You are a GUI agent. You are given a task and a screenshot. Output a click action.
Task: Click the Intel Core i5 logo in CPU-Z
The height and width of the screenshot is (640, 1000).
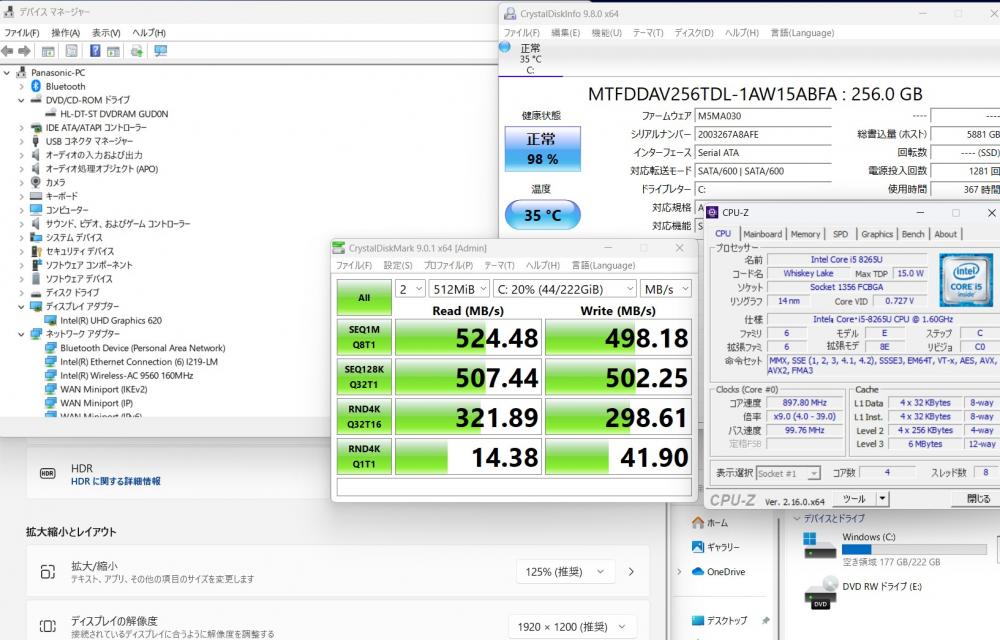pos(966,280)
